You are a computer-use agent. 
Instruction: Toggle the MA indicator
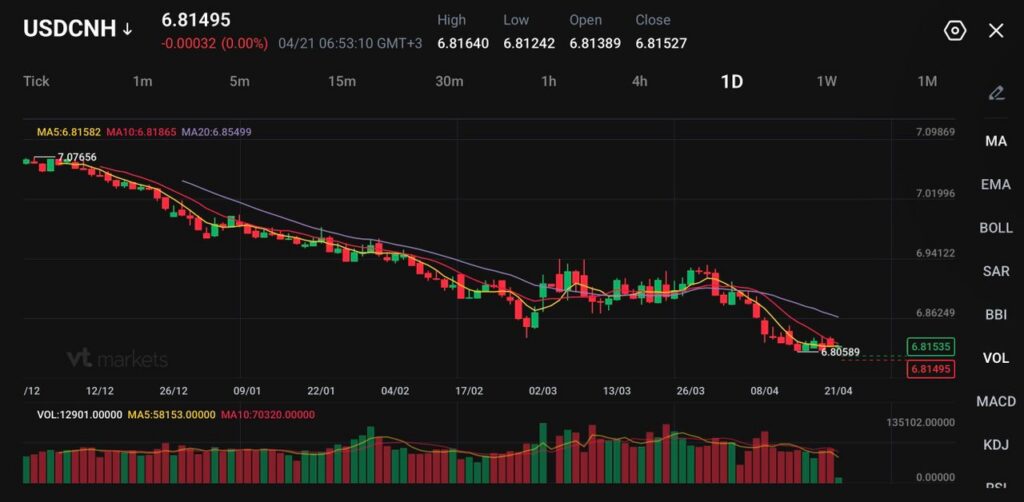996,141
